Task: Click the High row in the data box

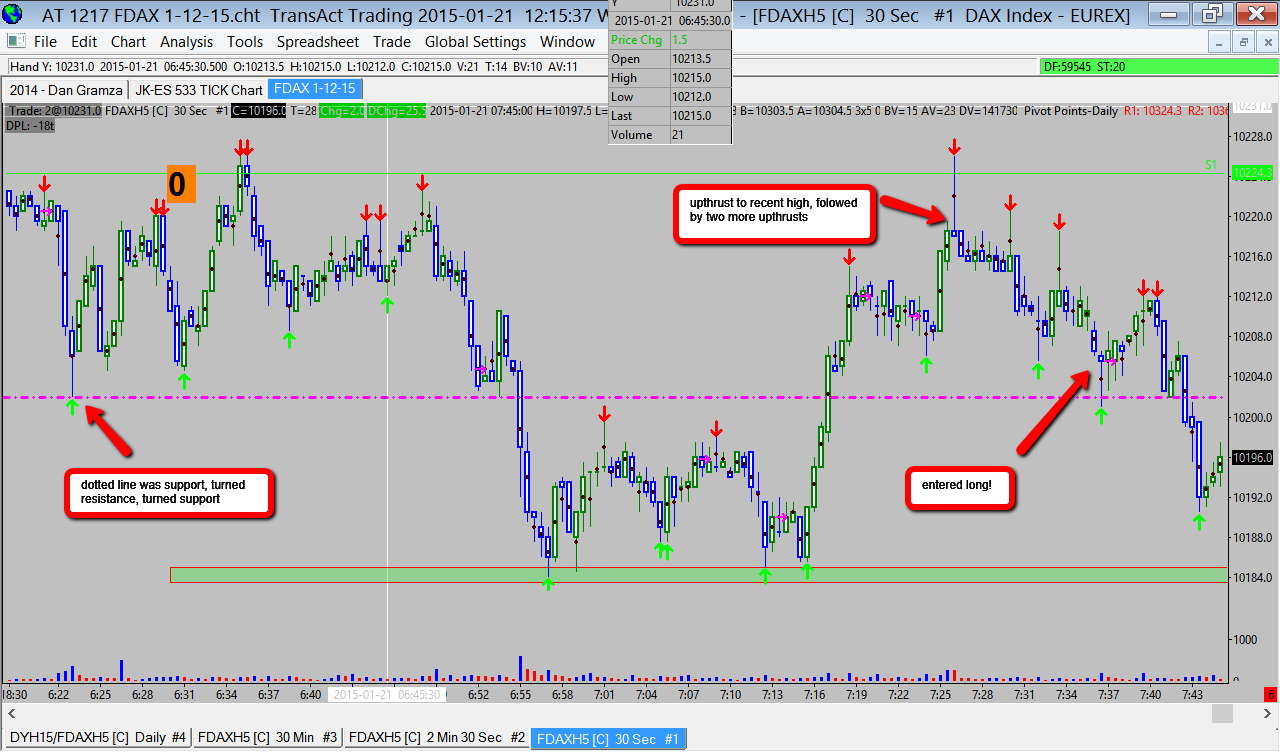Action: (x=670, y=78)
